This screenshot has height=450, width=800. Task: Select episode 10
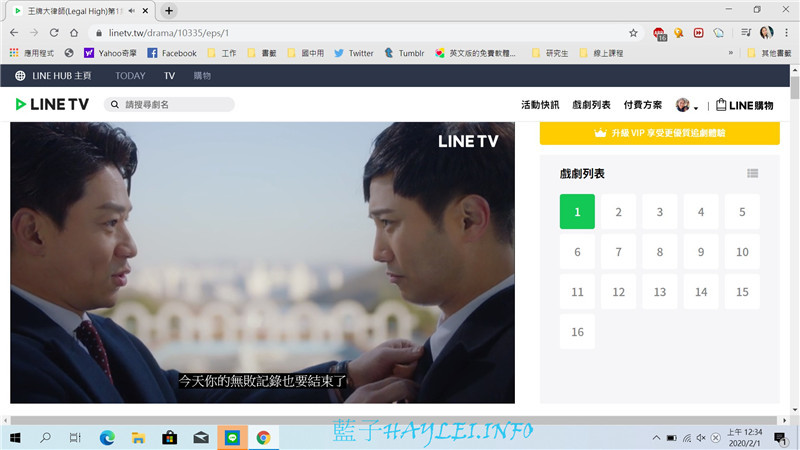point(742,252)
